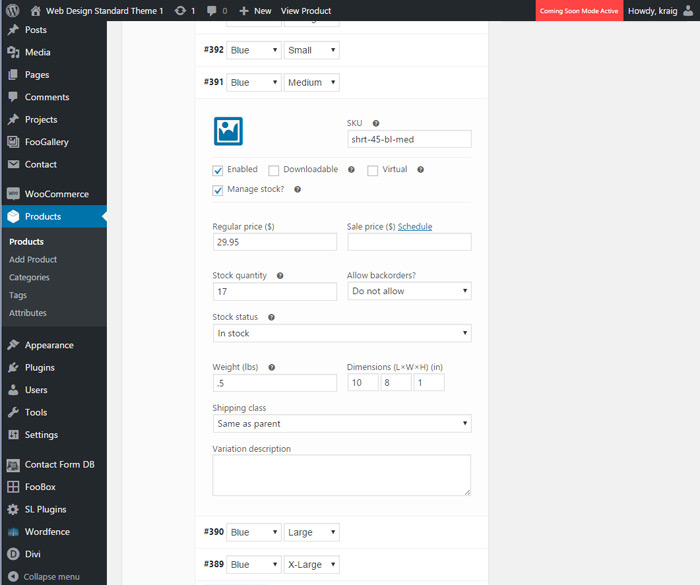Uncheck the Enabled checkbox

pos(217,170)
